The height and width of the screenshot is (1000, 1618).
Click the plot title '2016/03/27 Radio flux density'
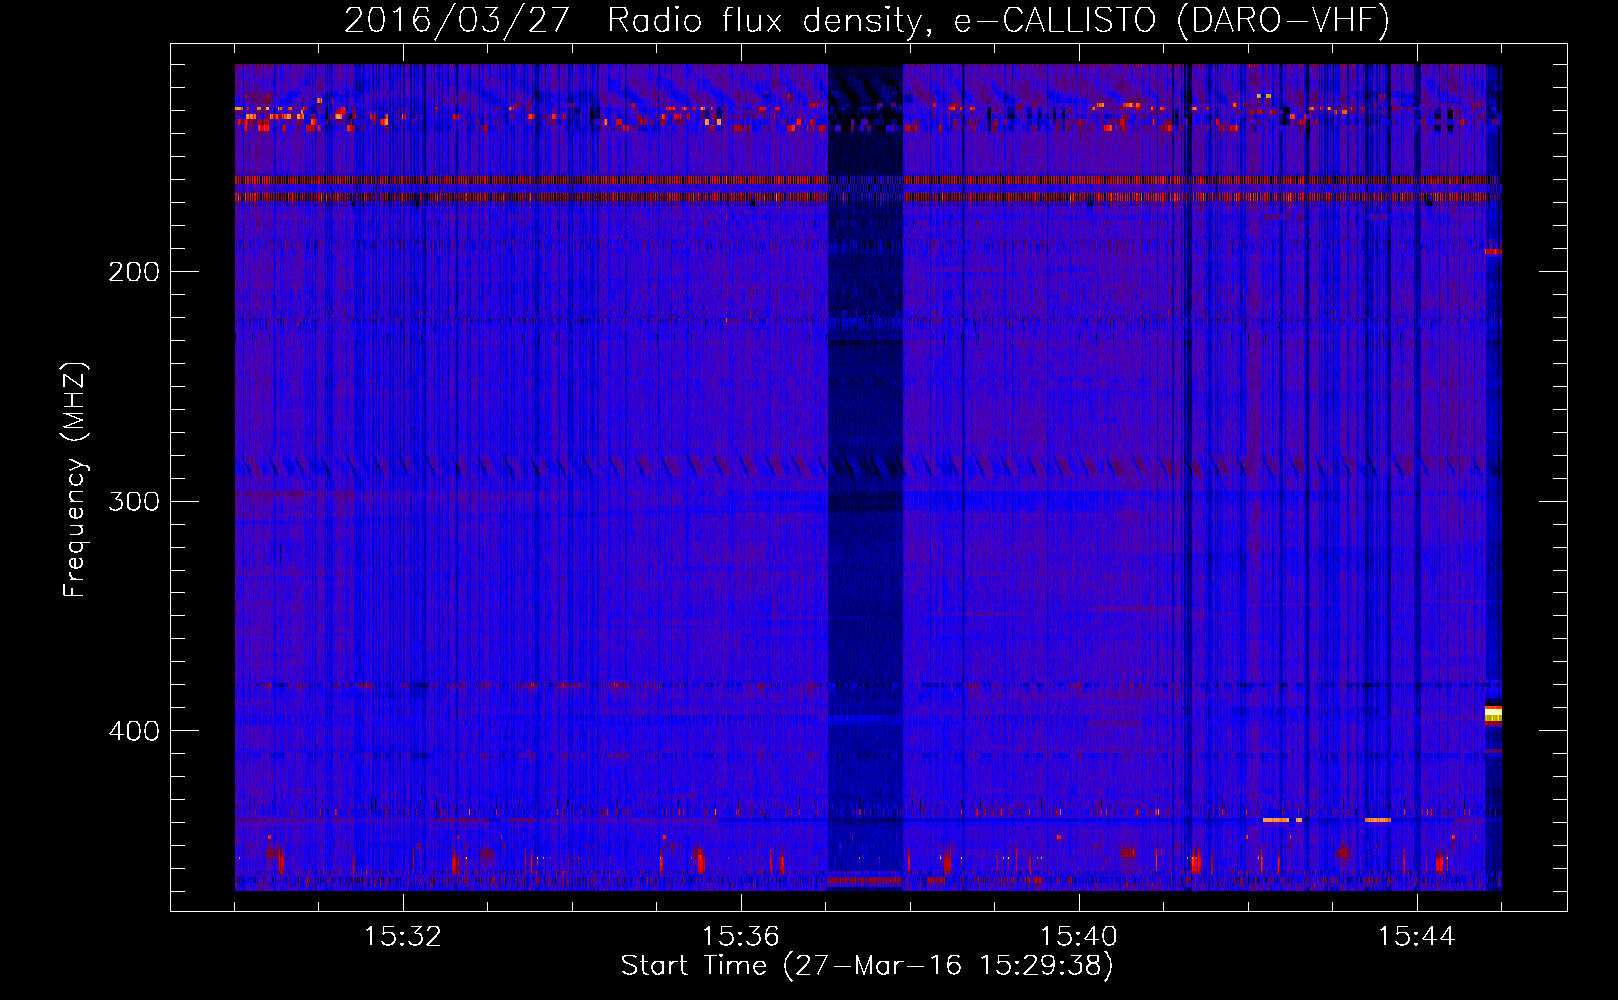pos(640,21)
